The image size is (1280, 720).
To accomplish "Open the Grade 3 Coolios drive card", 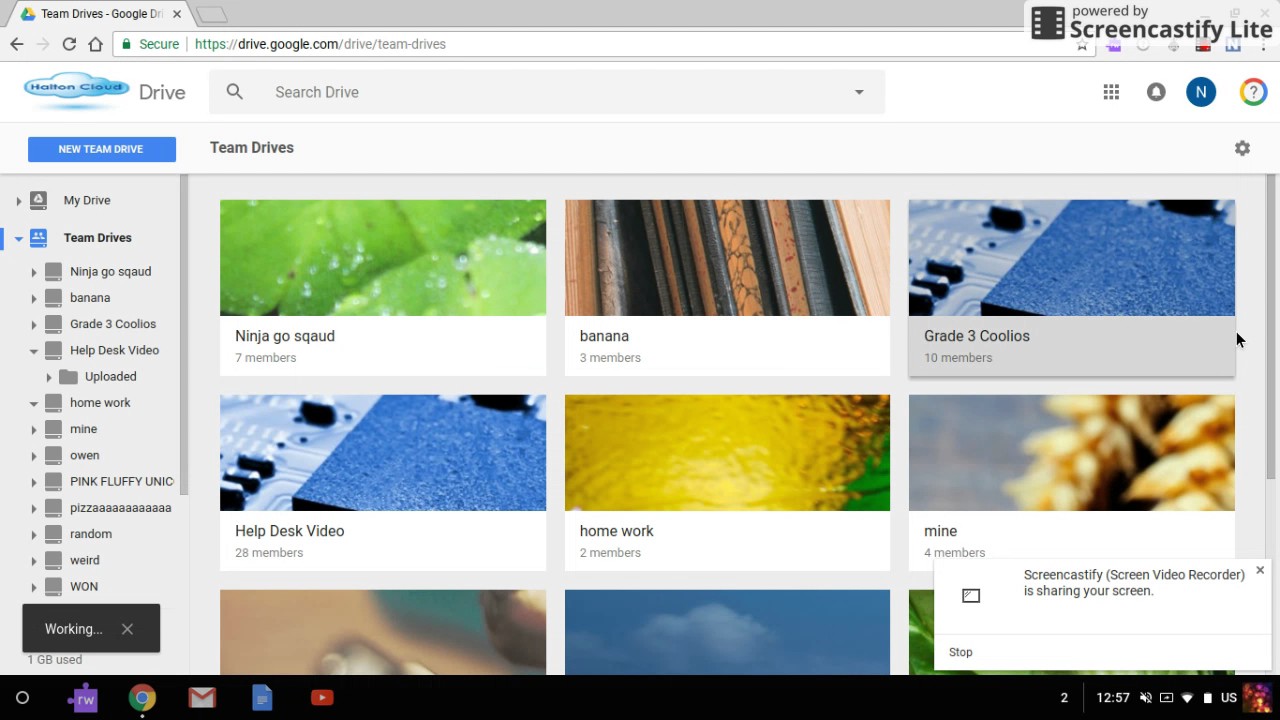I will pos(1071,288).
